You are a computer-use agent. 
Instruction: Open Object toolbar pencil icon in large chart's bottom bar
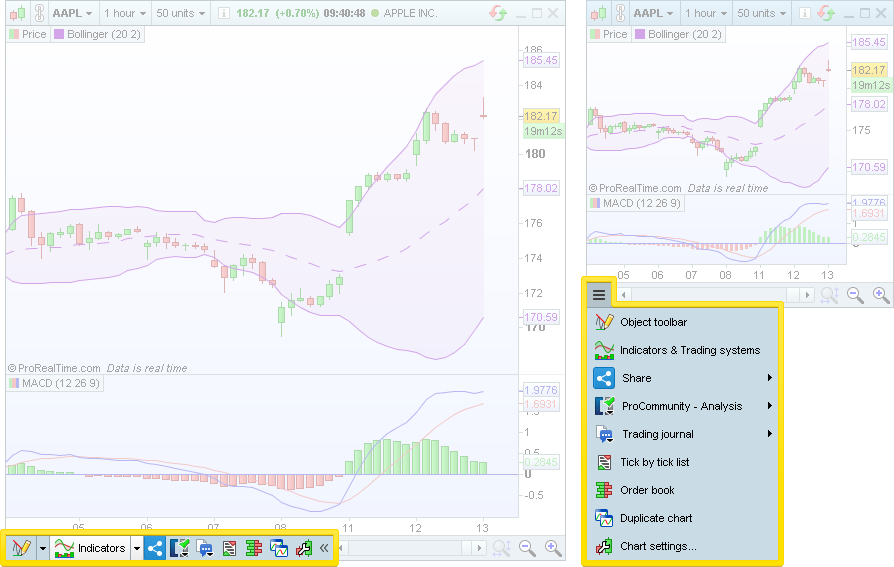pyautogui.click(x=18, y=548)
